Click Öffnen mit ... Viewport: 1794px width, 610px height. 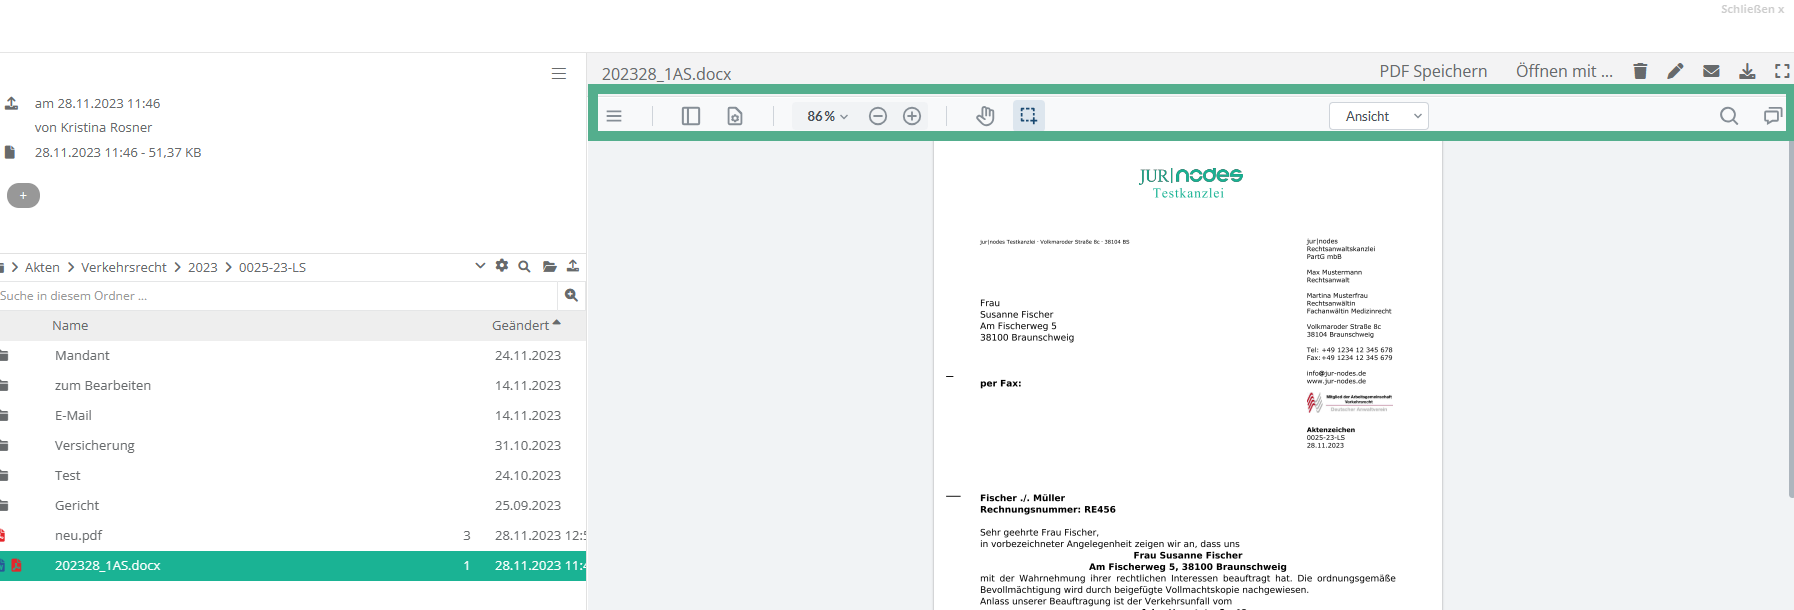pyautogui.click(x=1563, y=71)
